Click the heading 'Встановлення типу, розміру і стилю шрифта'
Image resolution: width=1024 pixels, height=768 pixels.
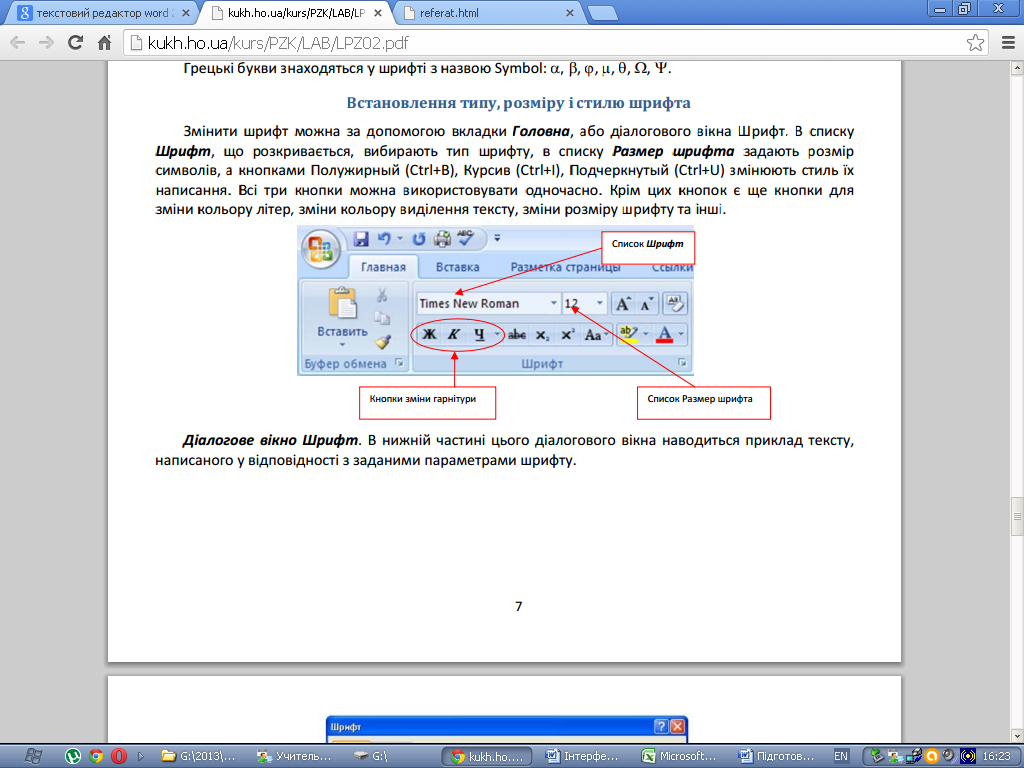pyautogui.click(x=518, y=103)
